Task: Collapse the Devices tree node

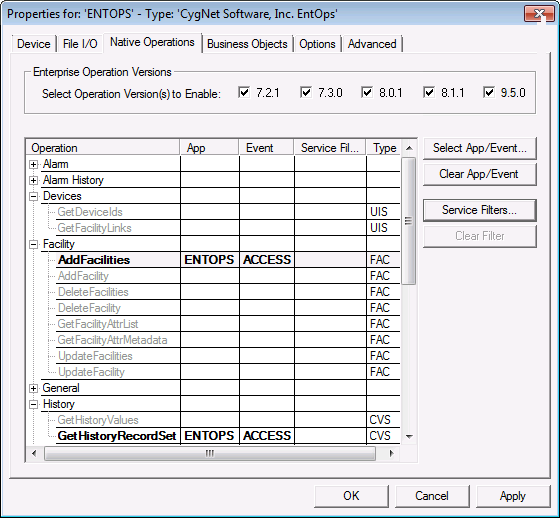Action: pos(34,196)
